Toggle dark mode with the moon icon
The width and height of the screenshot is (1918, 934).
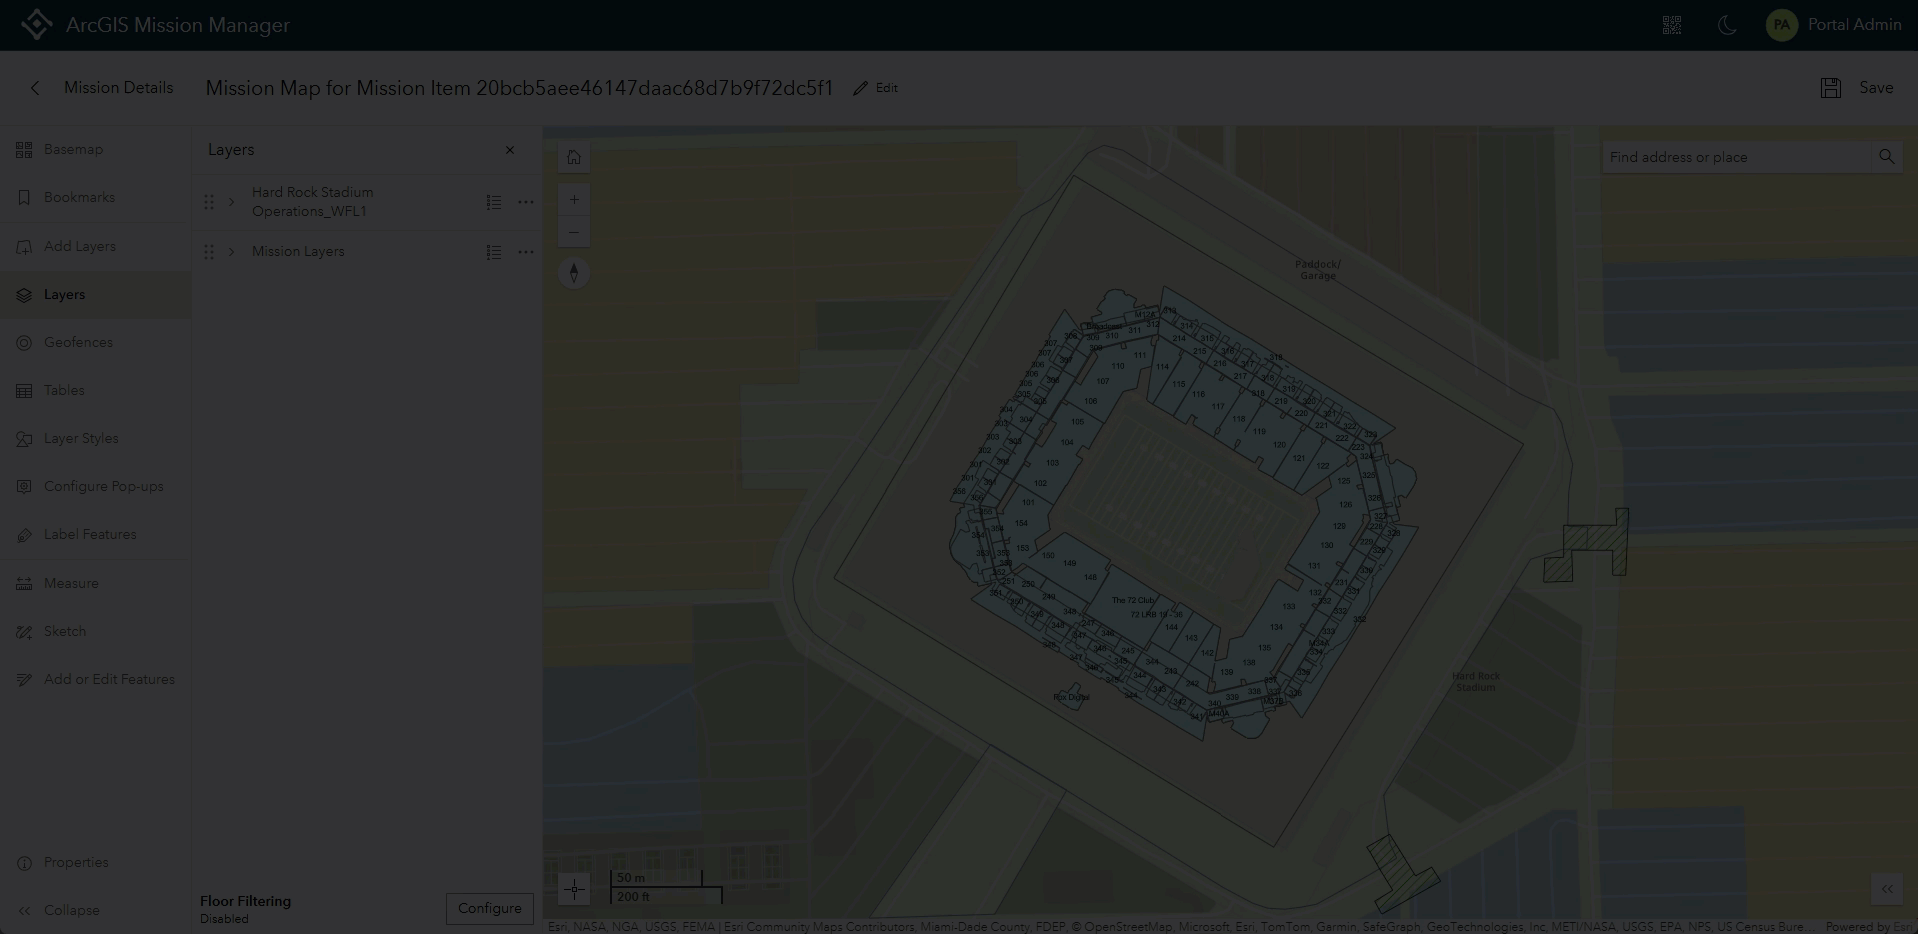1727,25
